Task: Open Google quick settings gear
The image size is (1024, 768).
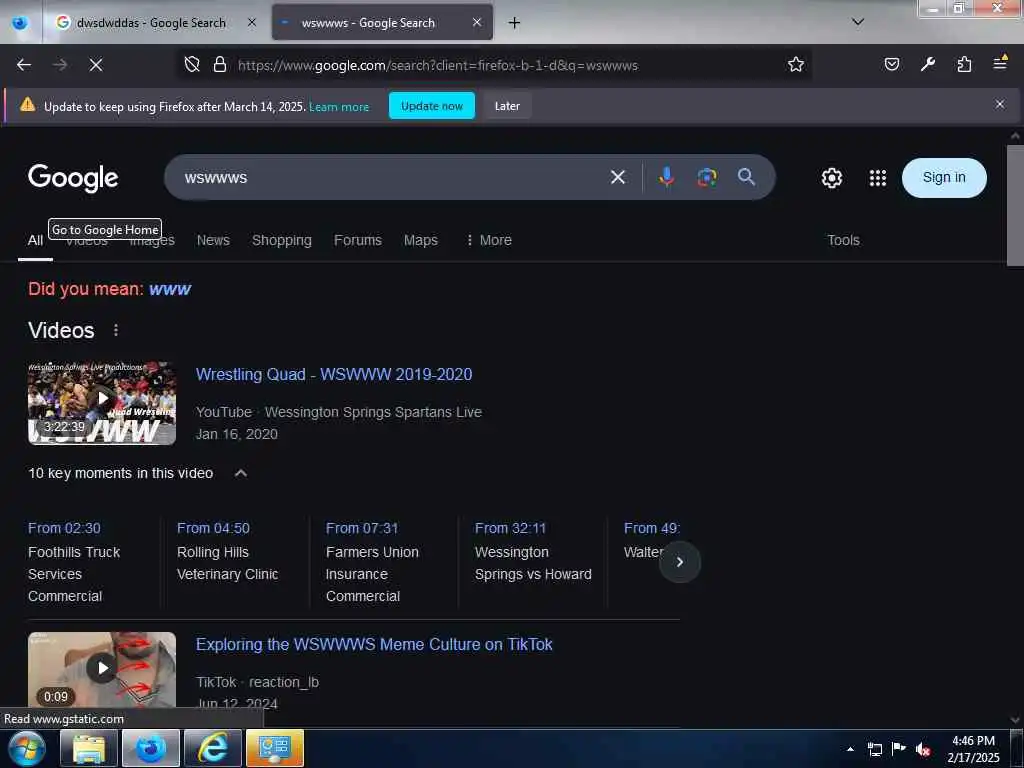Action: tap(831, 178)
